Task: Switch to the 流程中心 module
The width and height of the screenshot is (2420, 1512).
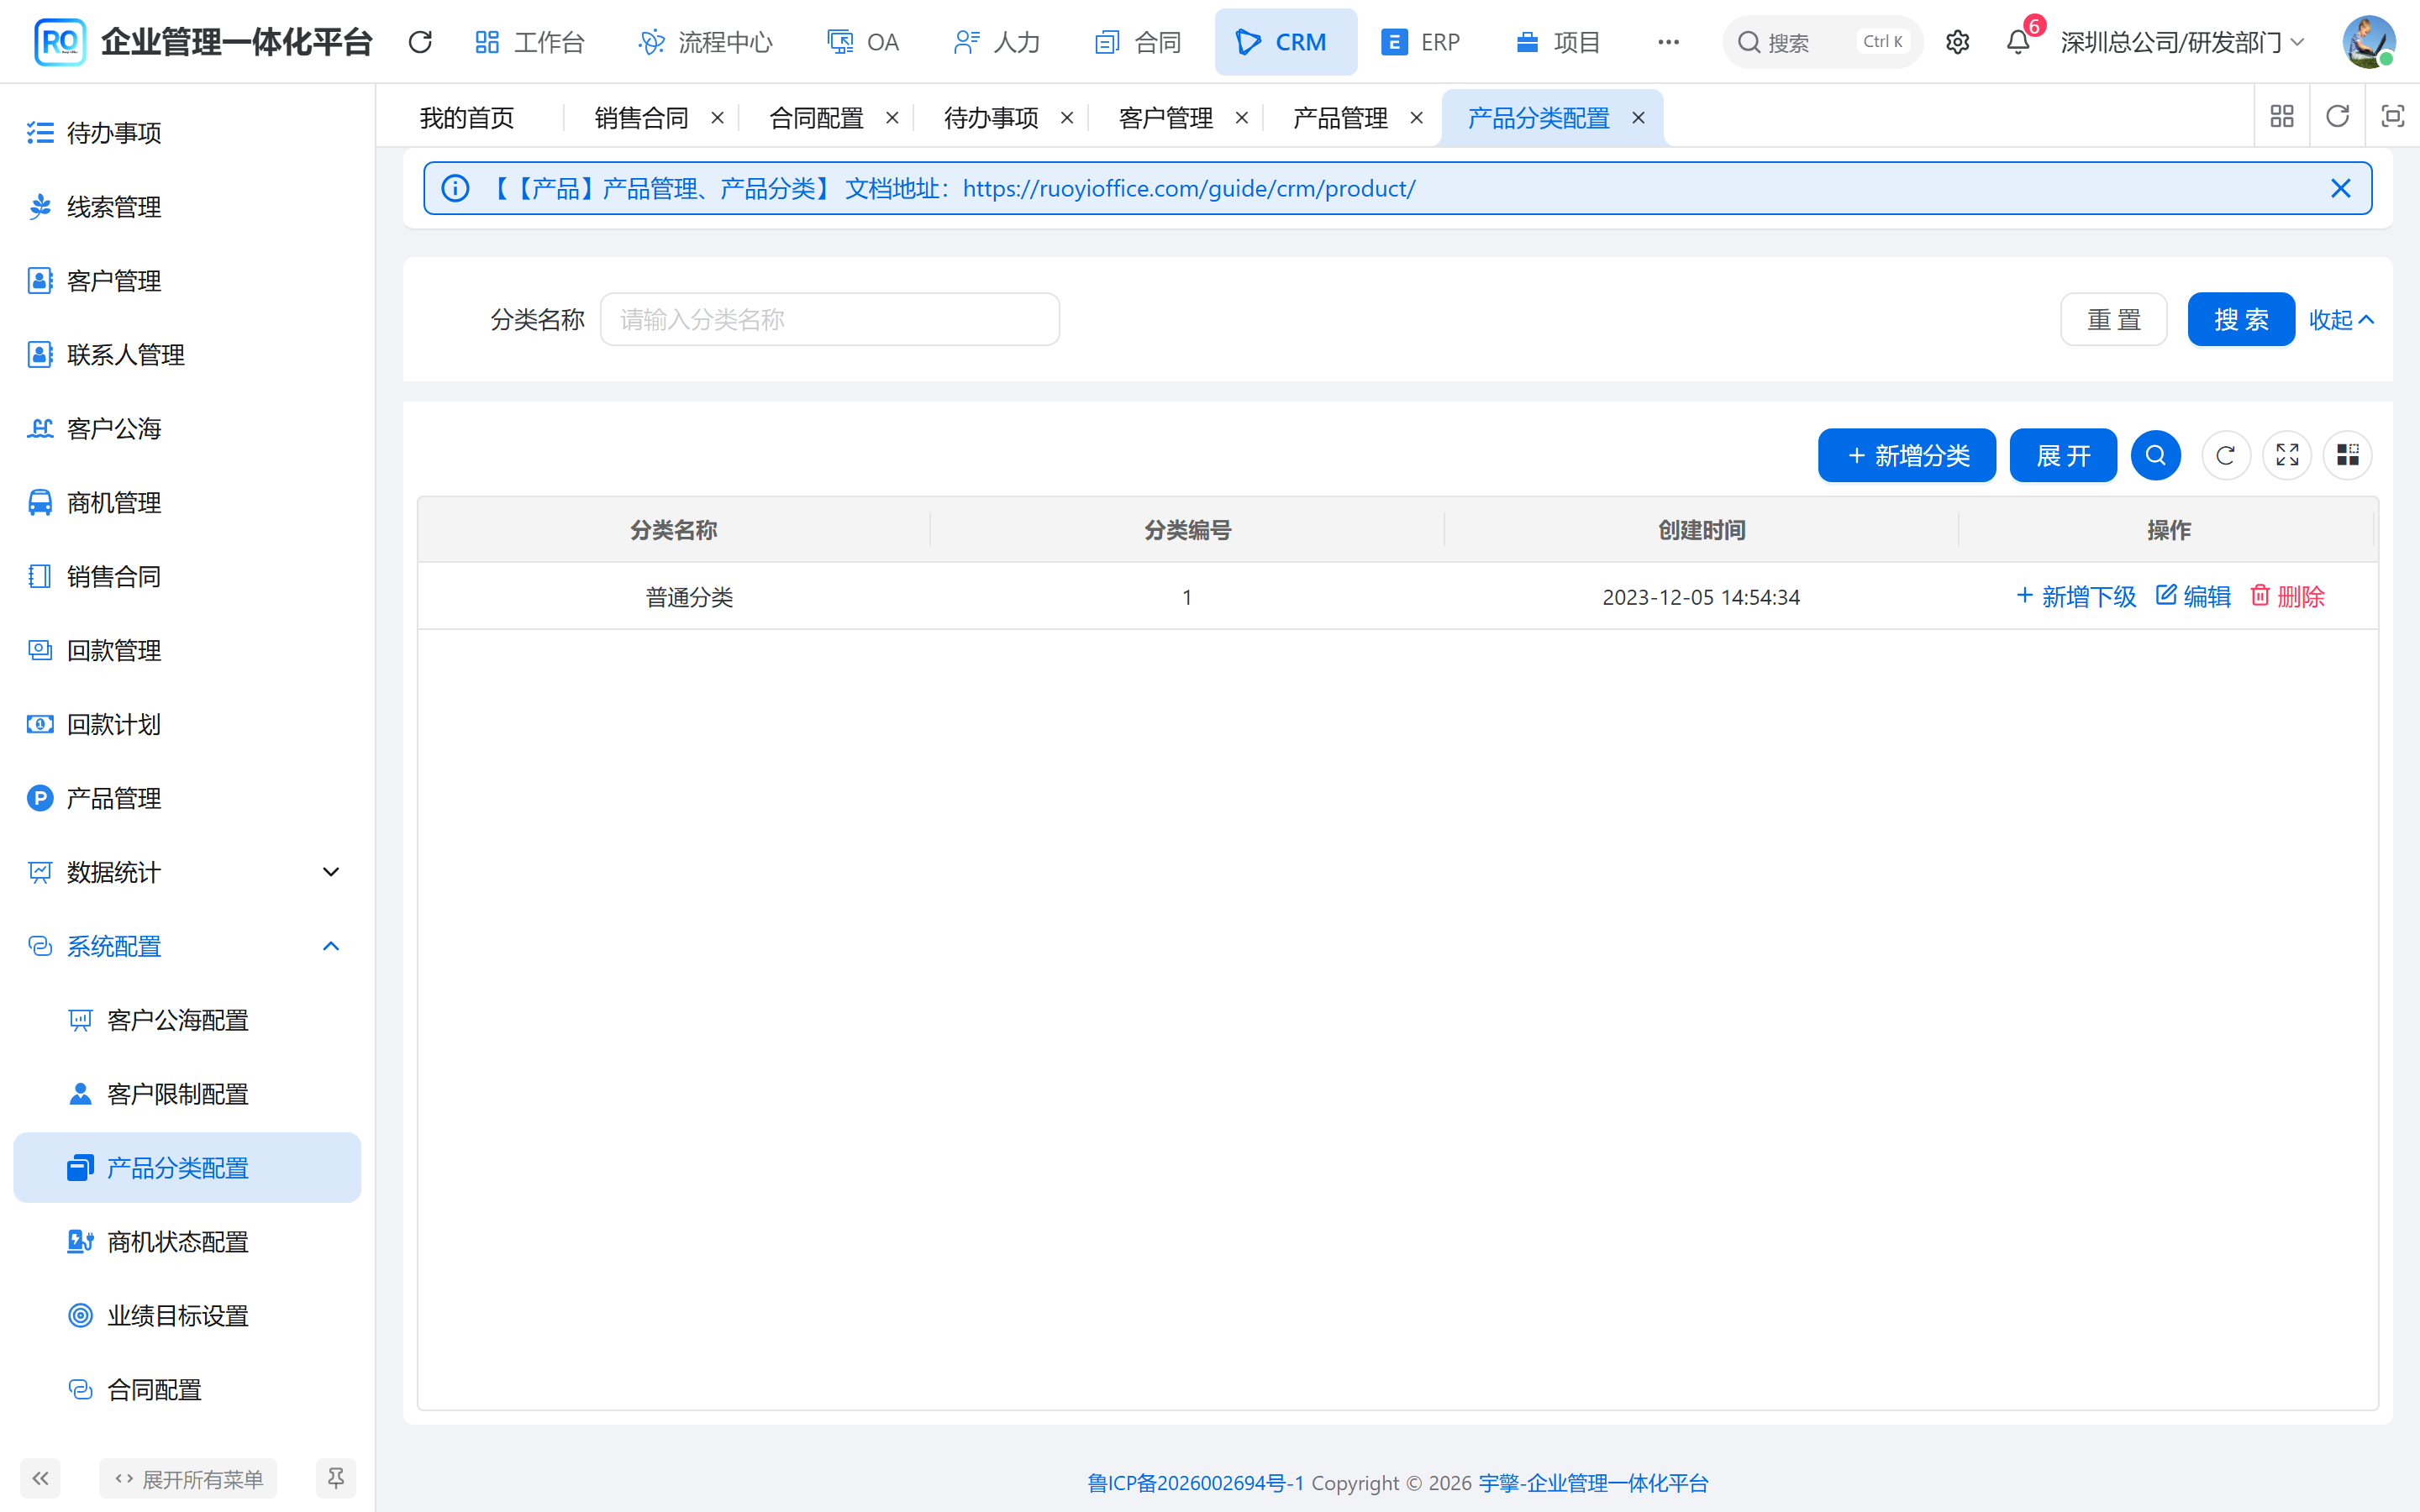Action: [x=705, y=42]
